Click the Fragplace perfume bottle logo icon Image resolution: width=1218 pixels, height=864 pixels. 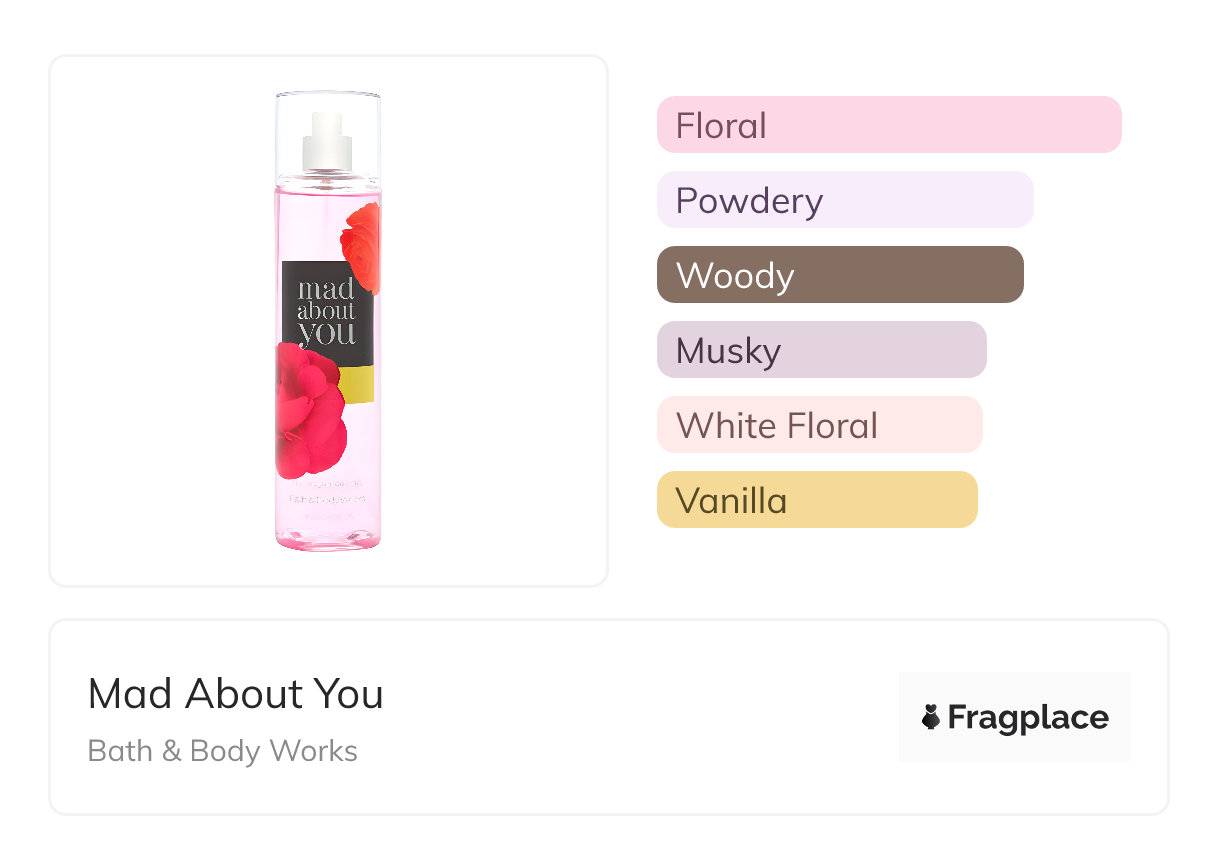coord(931,717)
